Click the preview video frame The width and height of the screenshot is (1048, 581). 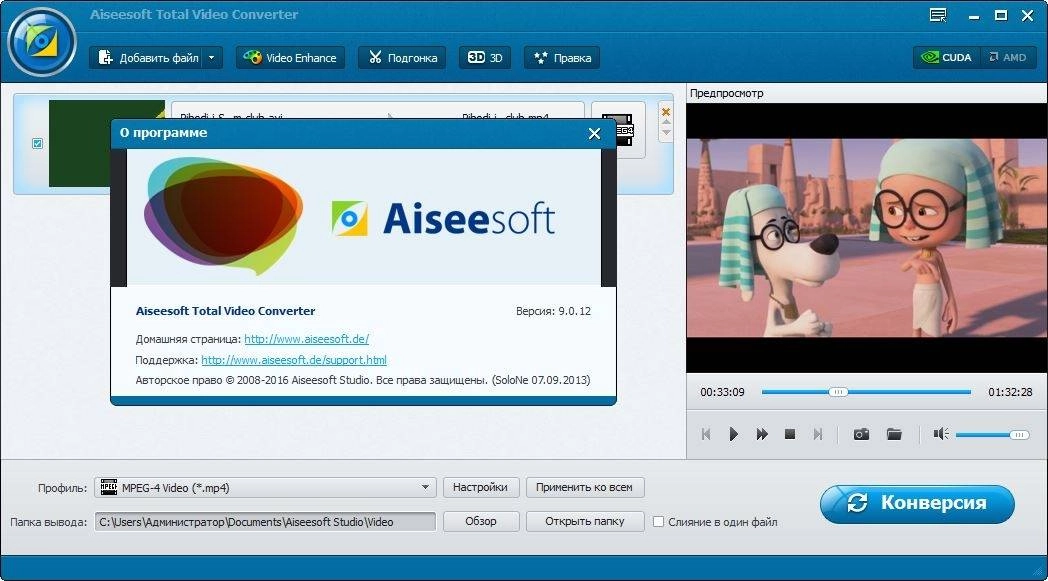(x=867, y=237)
